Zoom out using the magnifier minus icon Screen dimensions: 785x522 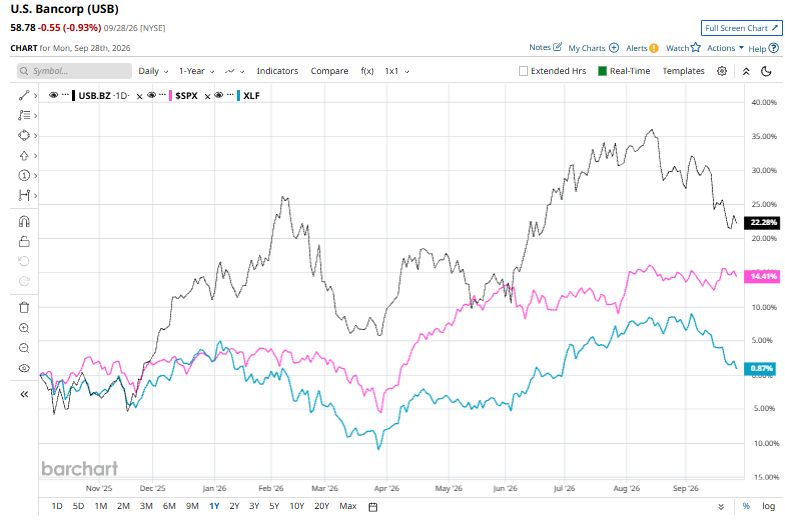(x=24, y=348)
